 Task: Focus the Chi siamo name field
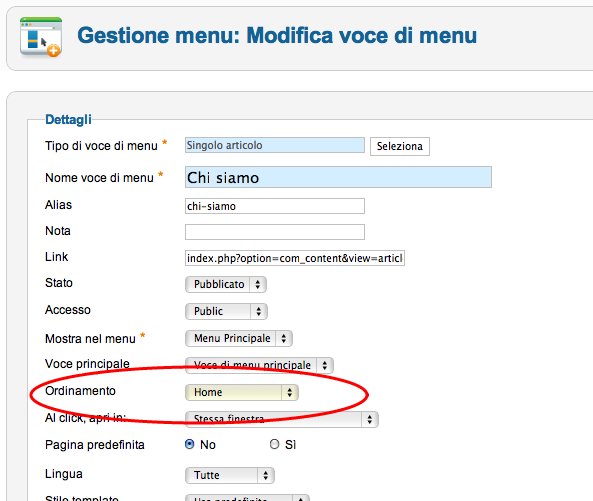pos(338,177)
